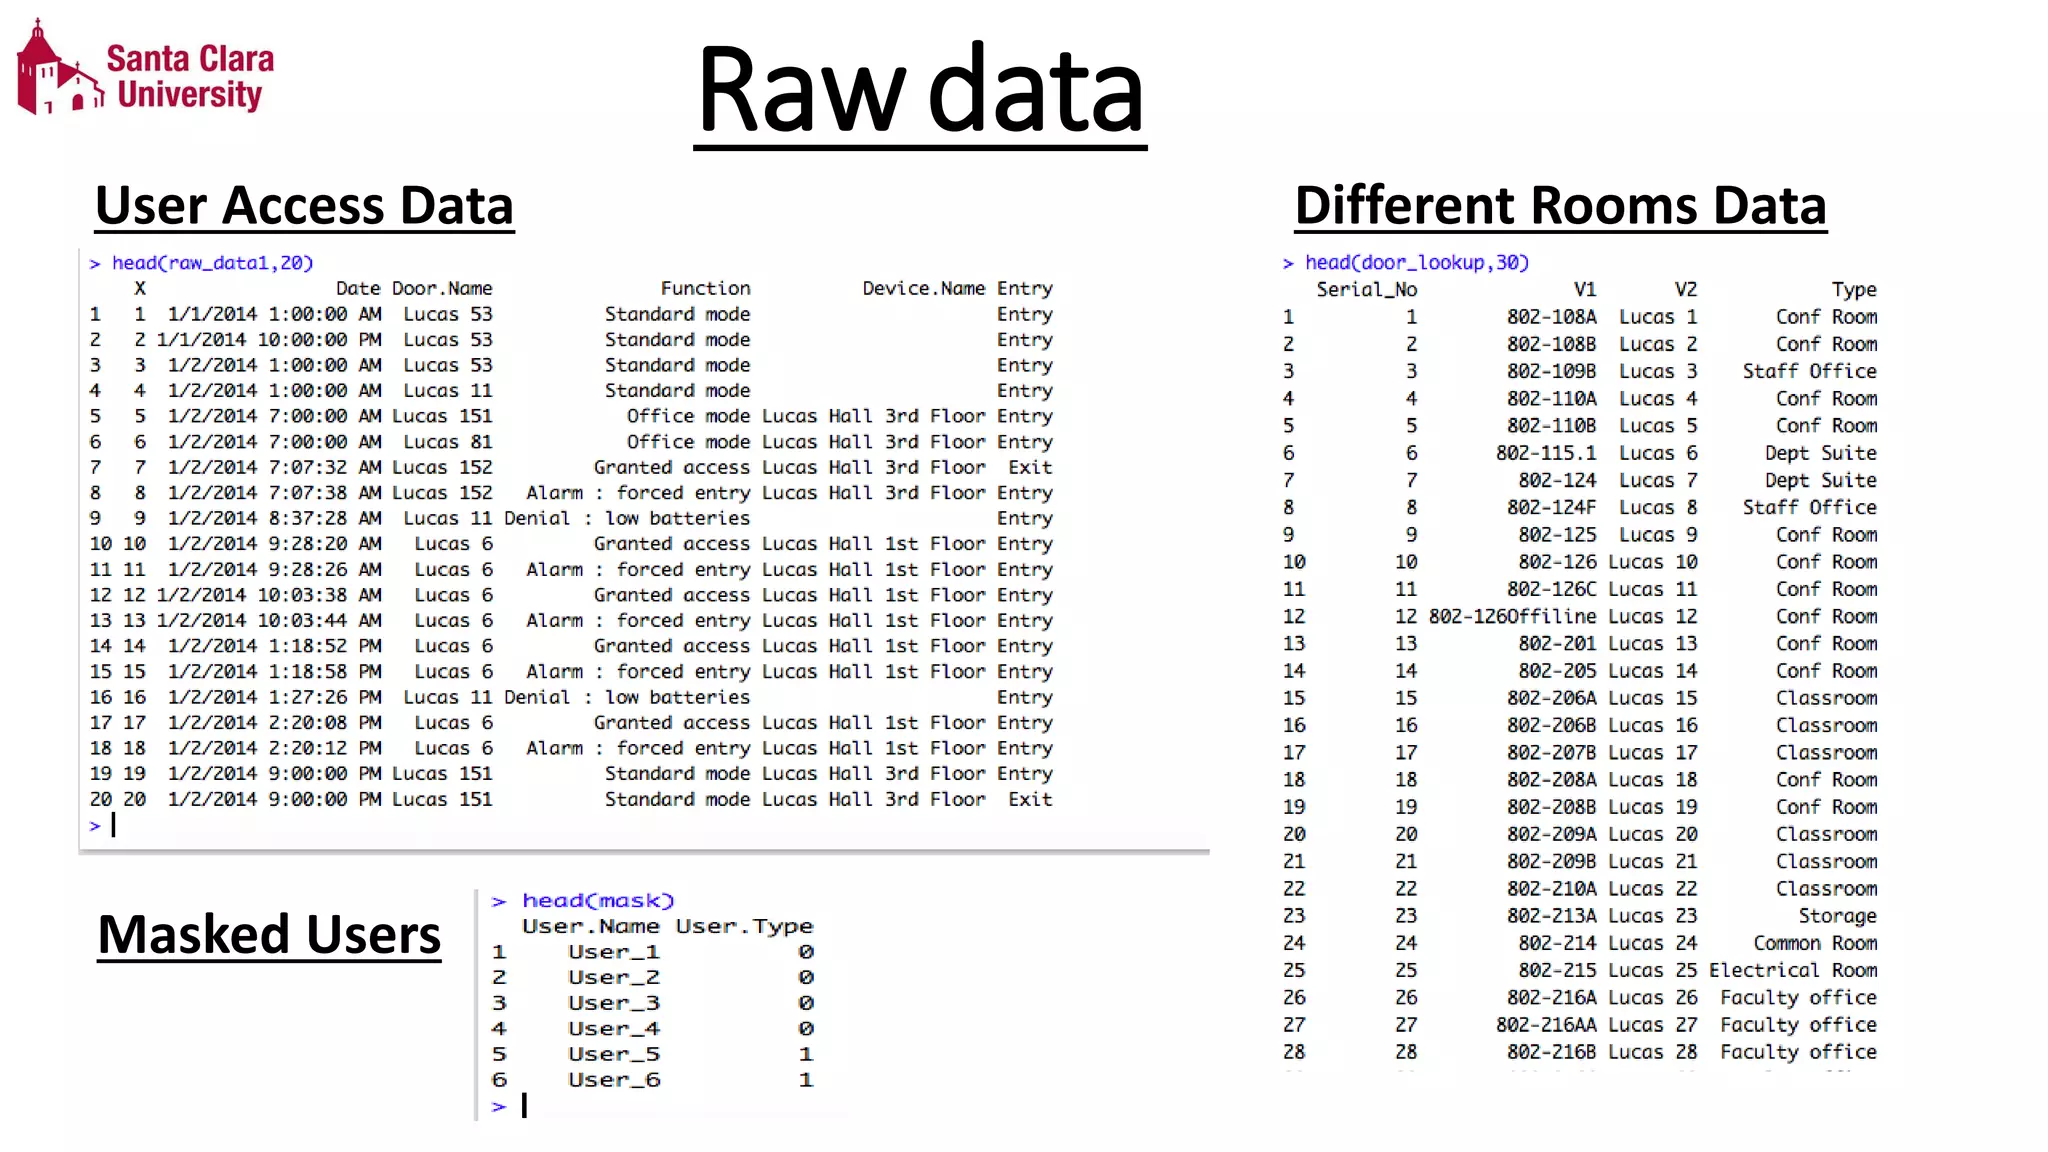Select the 'Different Rooms Data' heading

click(1561, 206)
